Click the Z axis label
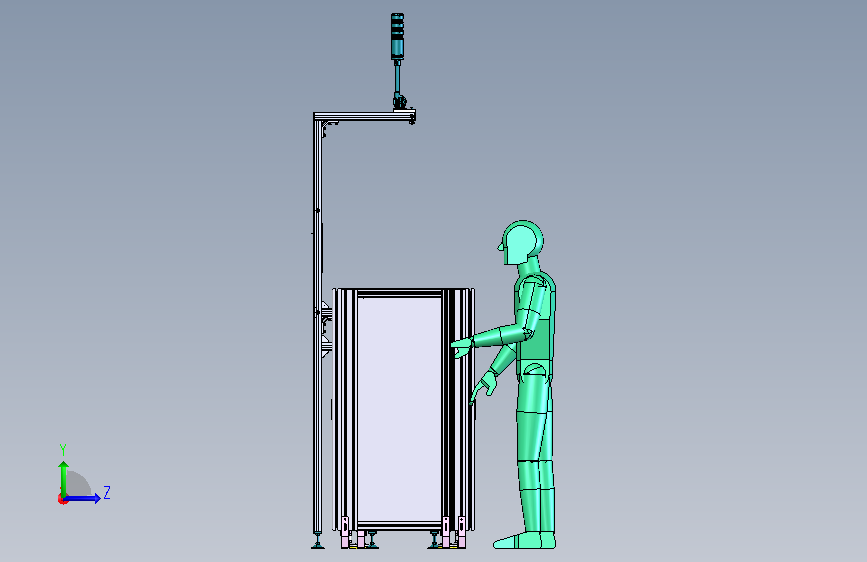This screenshot has height=562, width=867. tap(107, 492)
